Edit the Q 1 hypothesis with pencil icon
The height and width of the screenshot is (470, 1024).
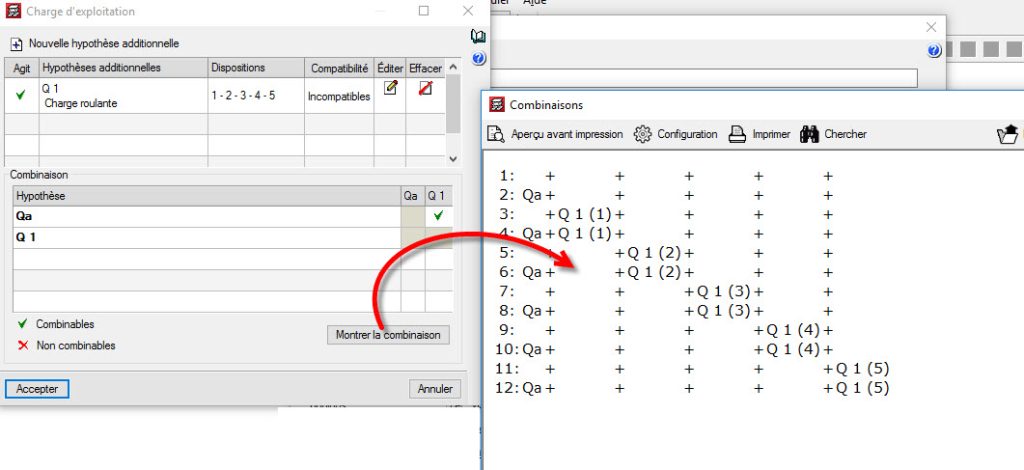pos(390,89)
